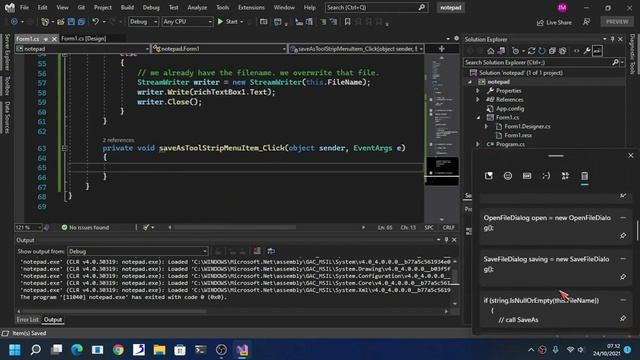
Task: Expand the References node
Action: coord(478,100)
